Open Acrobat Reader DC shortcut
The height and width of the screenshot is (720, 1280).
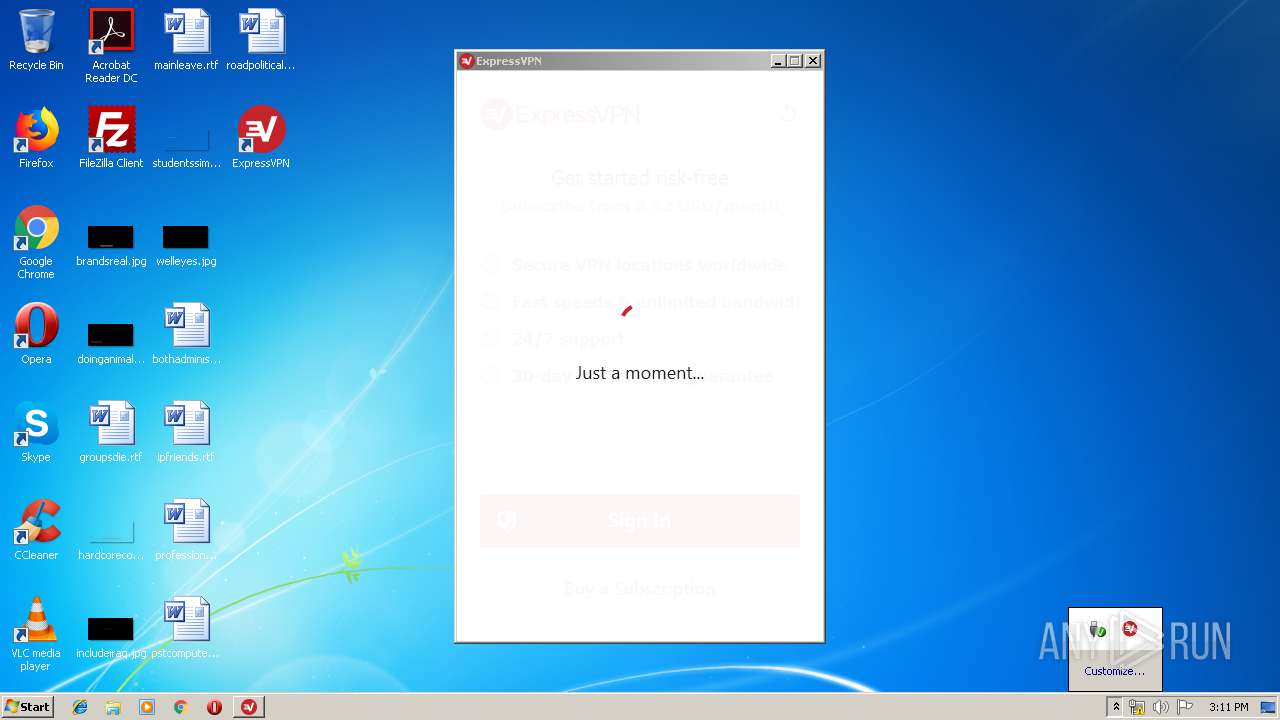(x=111, y=46)
